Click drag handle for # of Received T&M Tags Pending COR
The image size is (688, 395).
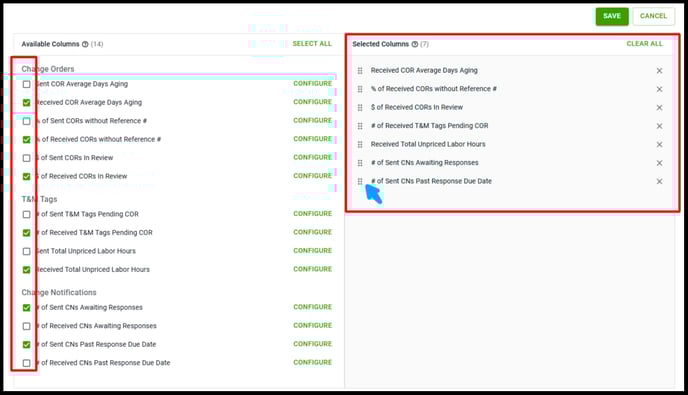(x=360, y=126)
